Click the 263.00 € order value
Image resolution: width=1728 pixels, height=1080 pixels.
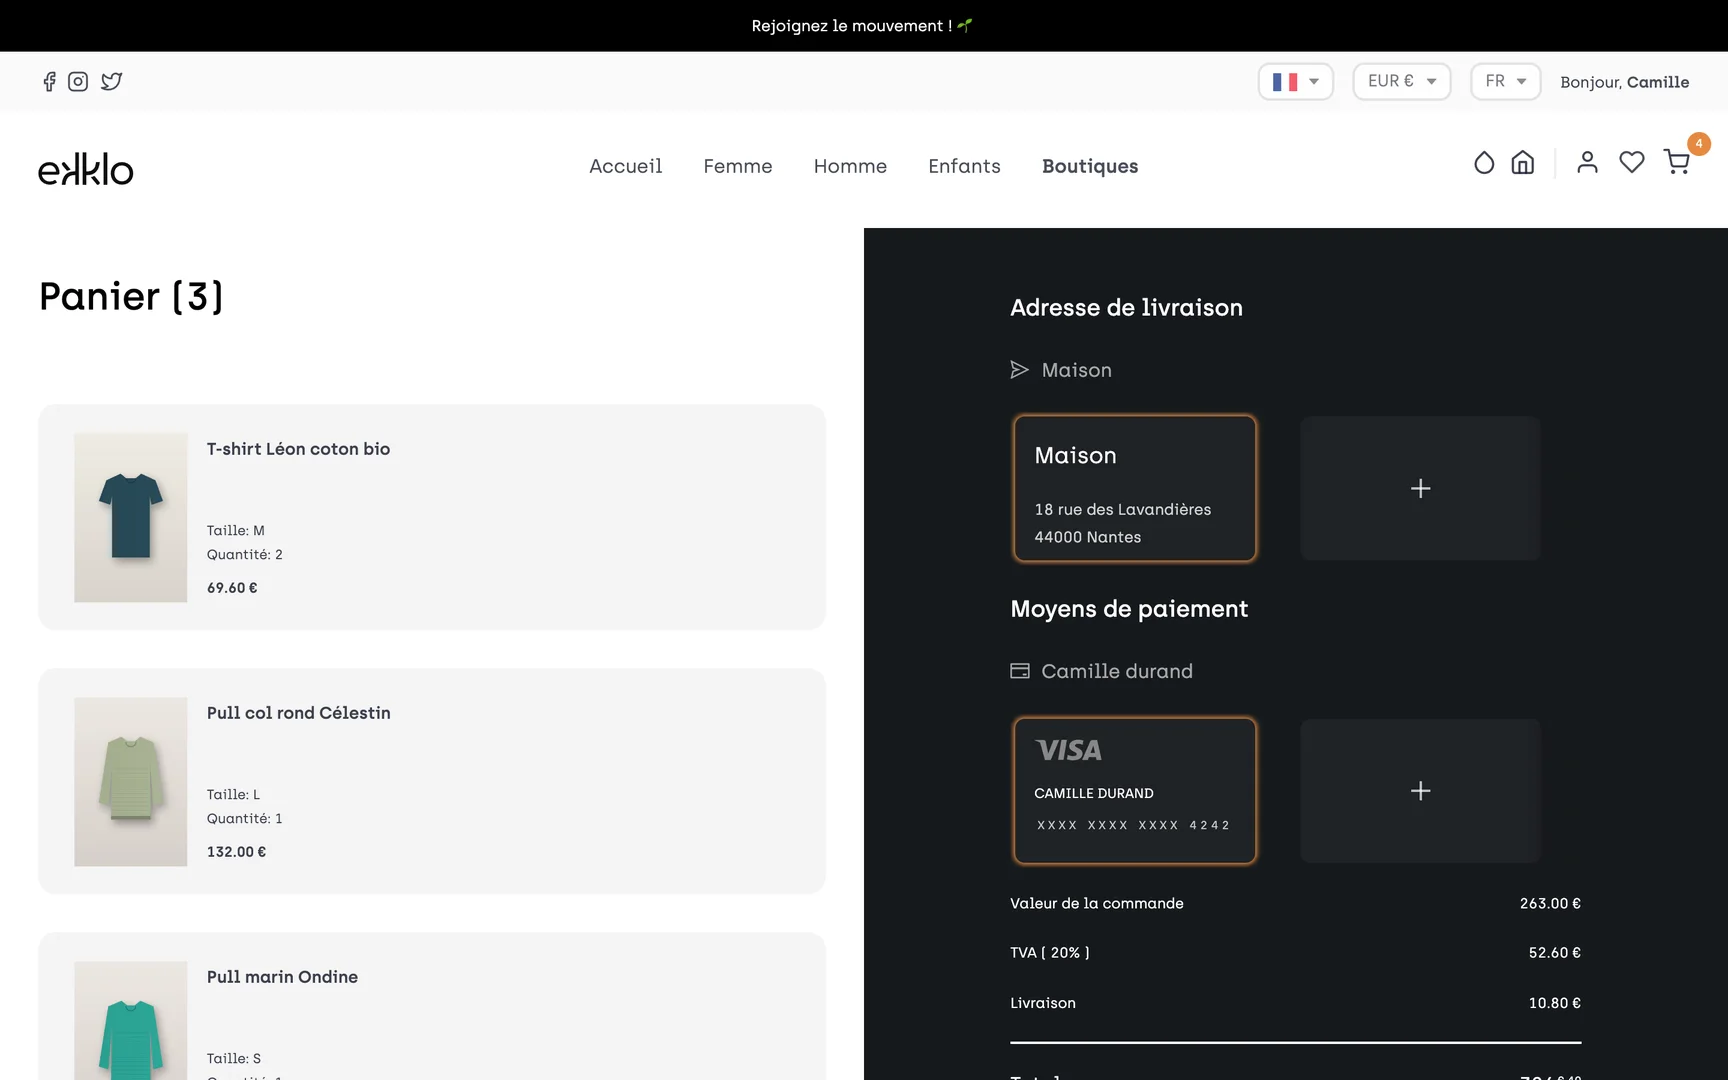tap(1550, 903)
